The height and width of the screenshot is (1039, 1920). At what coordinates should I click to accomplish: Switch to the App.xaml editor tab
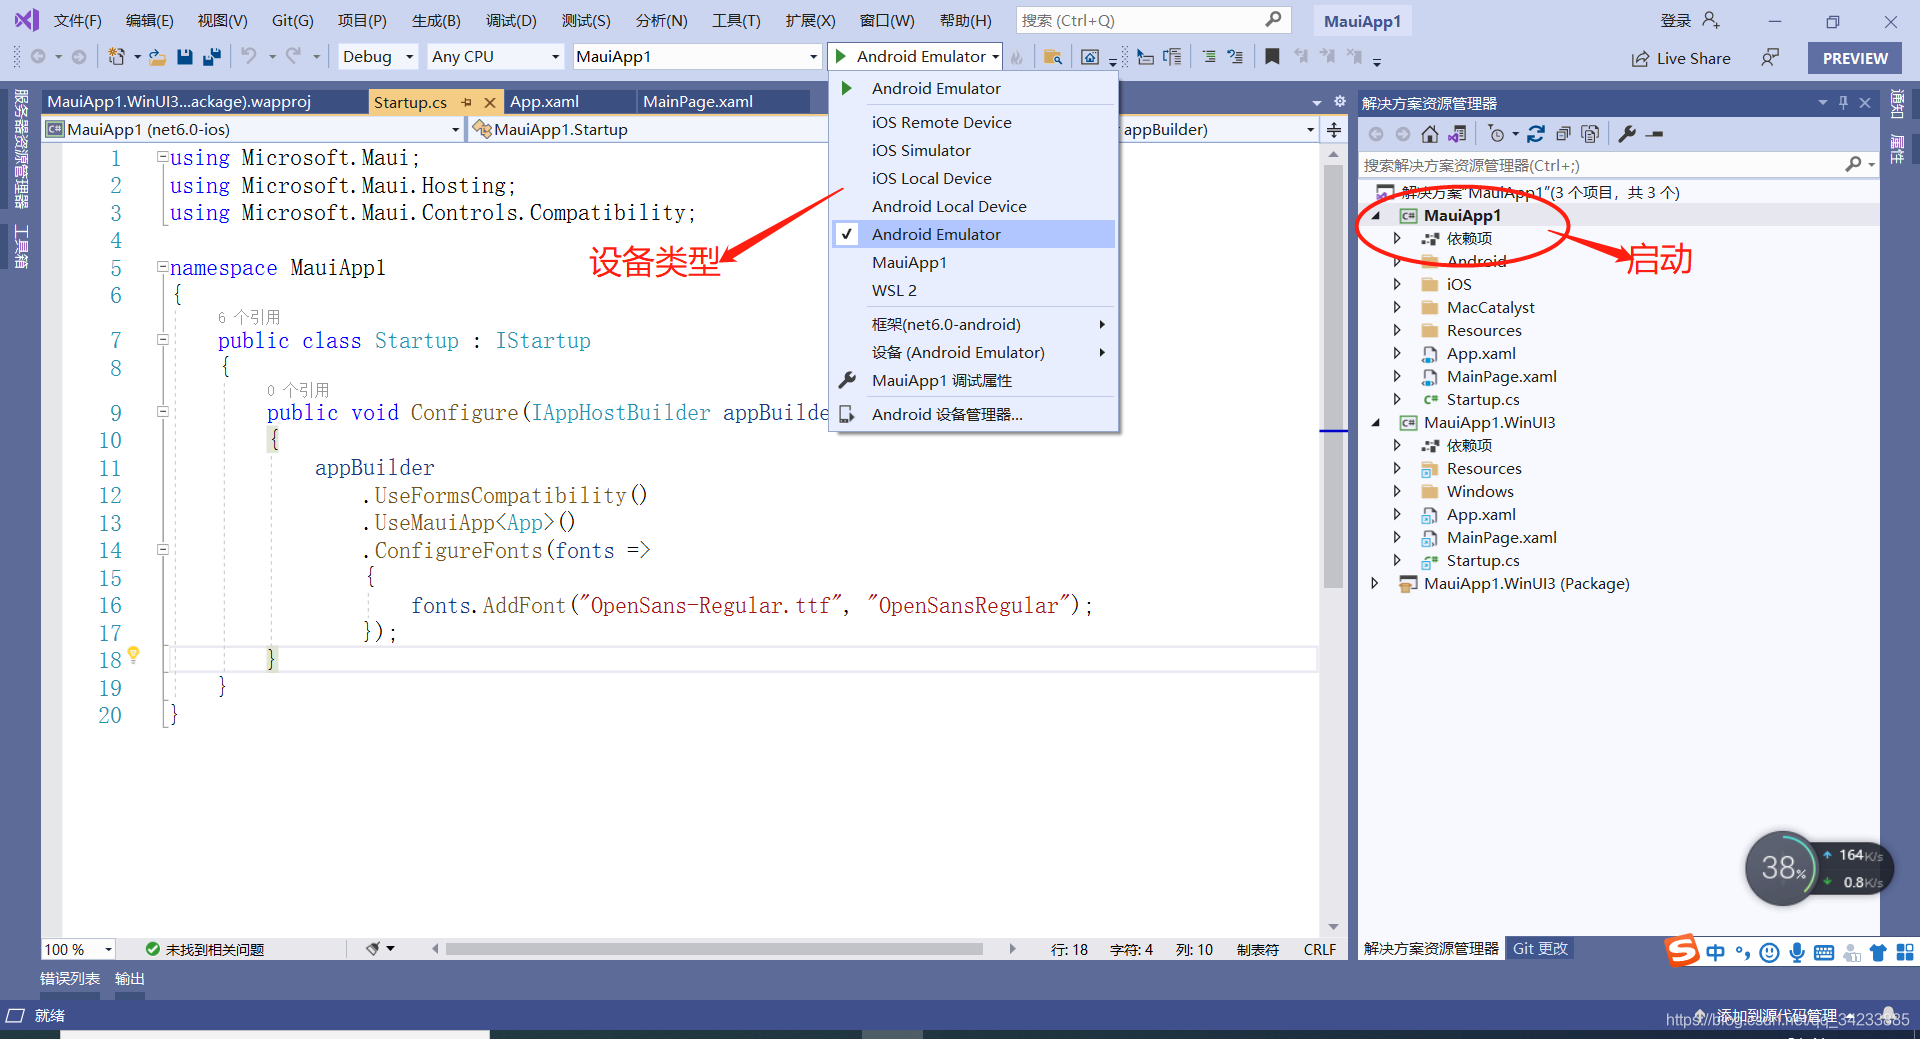coord(544,102)
